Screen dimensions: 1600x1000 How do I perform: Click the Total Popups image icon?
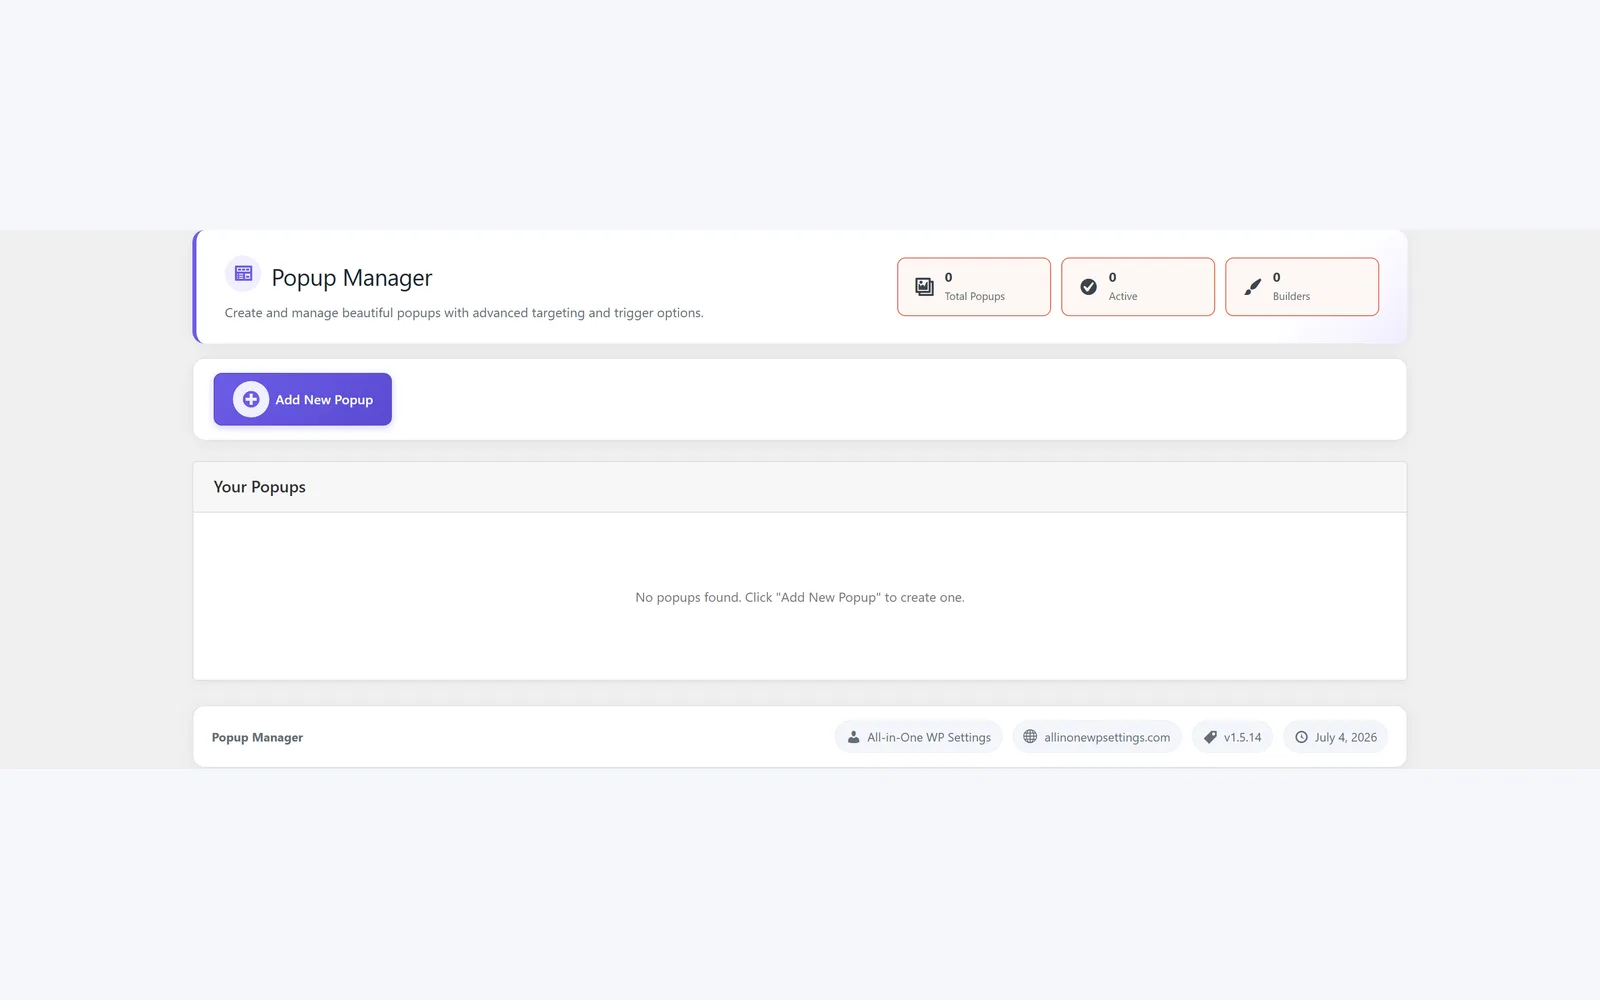(x=925, y=287)
